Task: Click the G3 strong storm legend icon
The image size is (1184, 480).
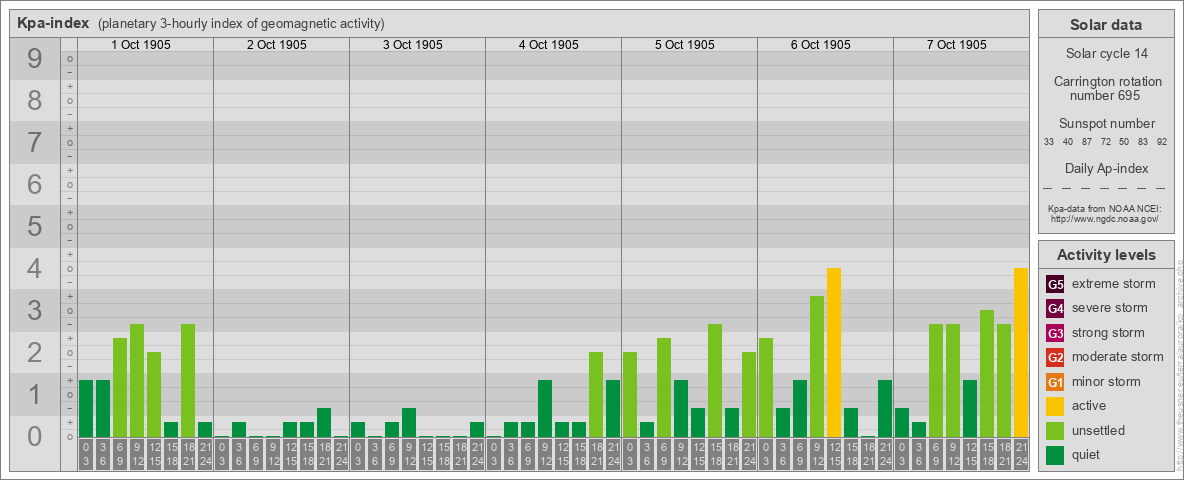Action: (x=1055, y=333)
